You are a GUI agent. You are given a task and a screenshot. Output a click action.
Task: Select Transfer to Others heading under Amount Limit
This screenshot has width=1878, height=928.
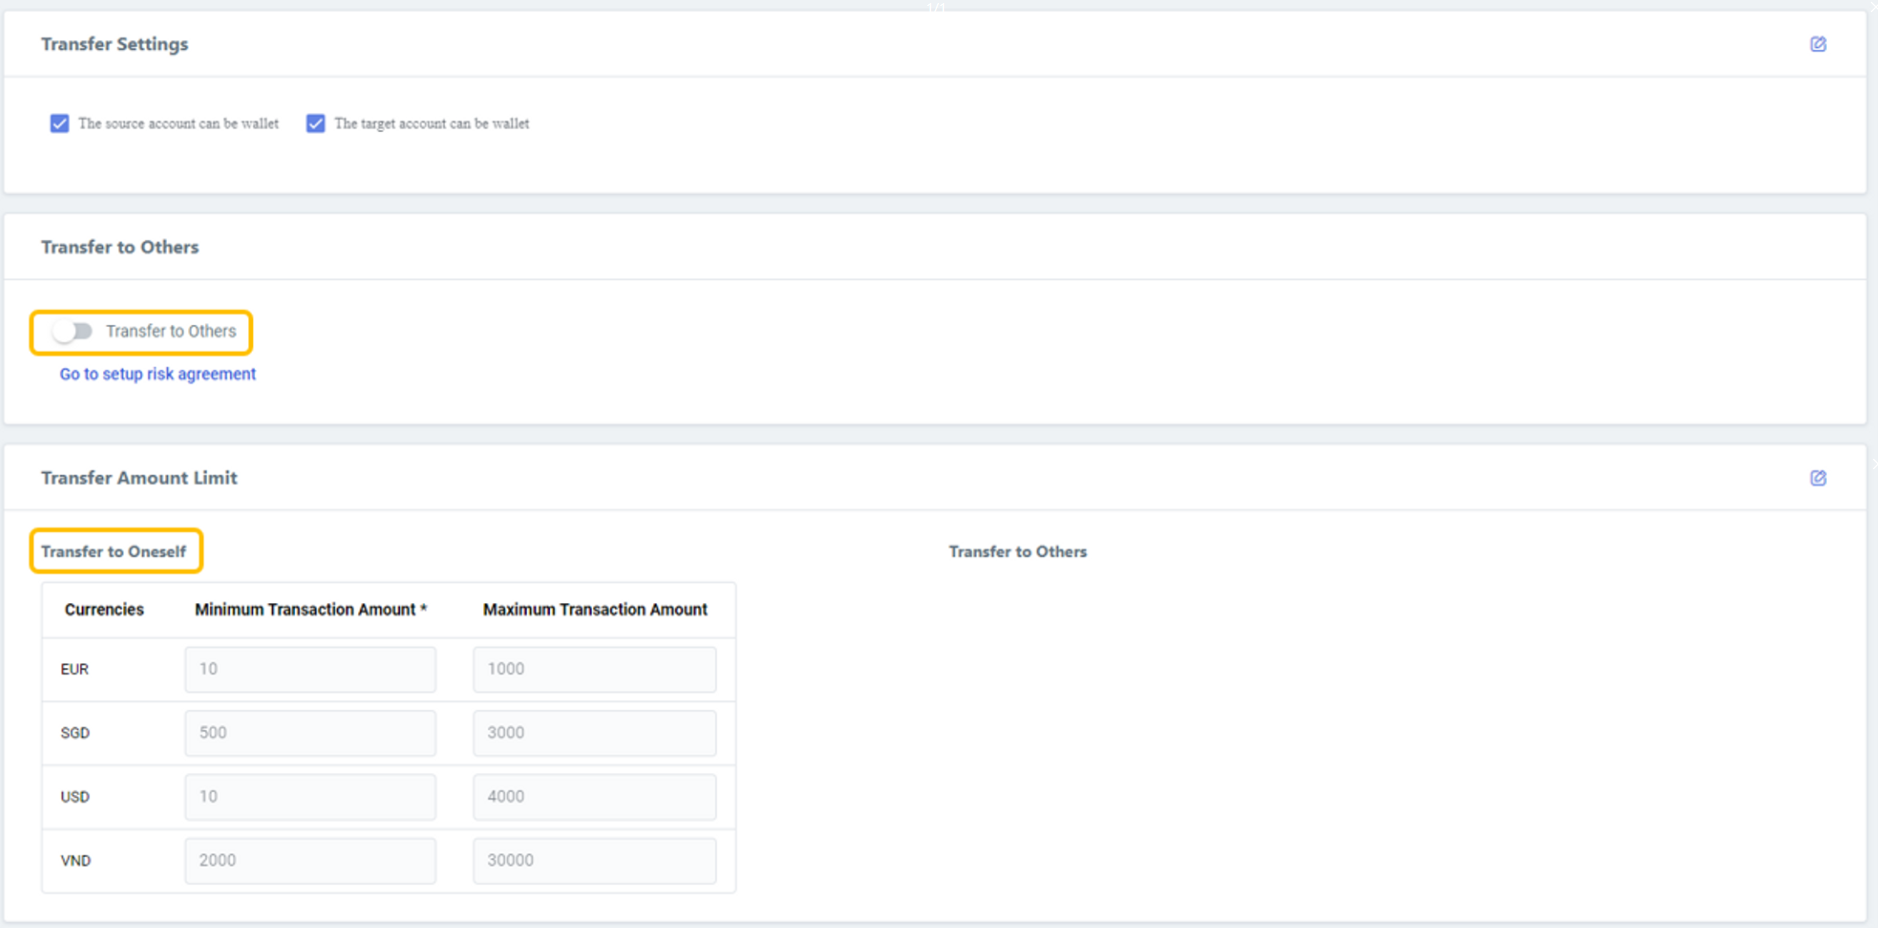click(x=1017, y=551)
